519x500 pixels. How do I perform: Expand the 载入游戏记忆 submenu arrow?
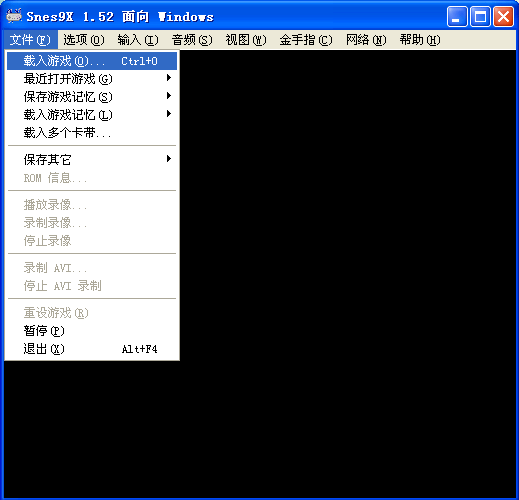point(169,114)
